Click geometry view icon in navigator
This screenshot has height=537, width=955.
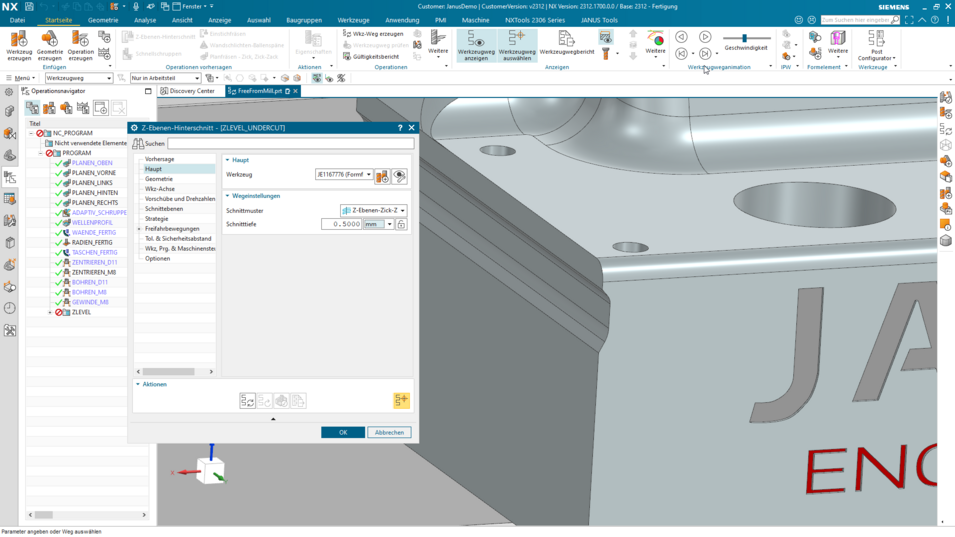coord(66,108)
